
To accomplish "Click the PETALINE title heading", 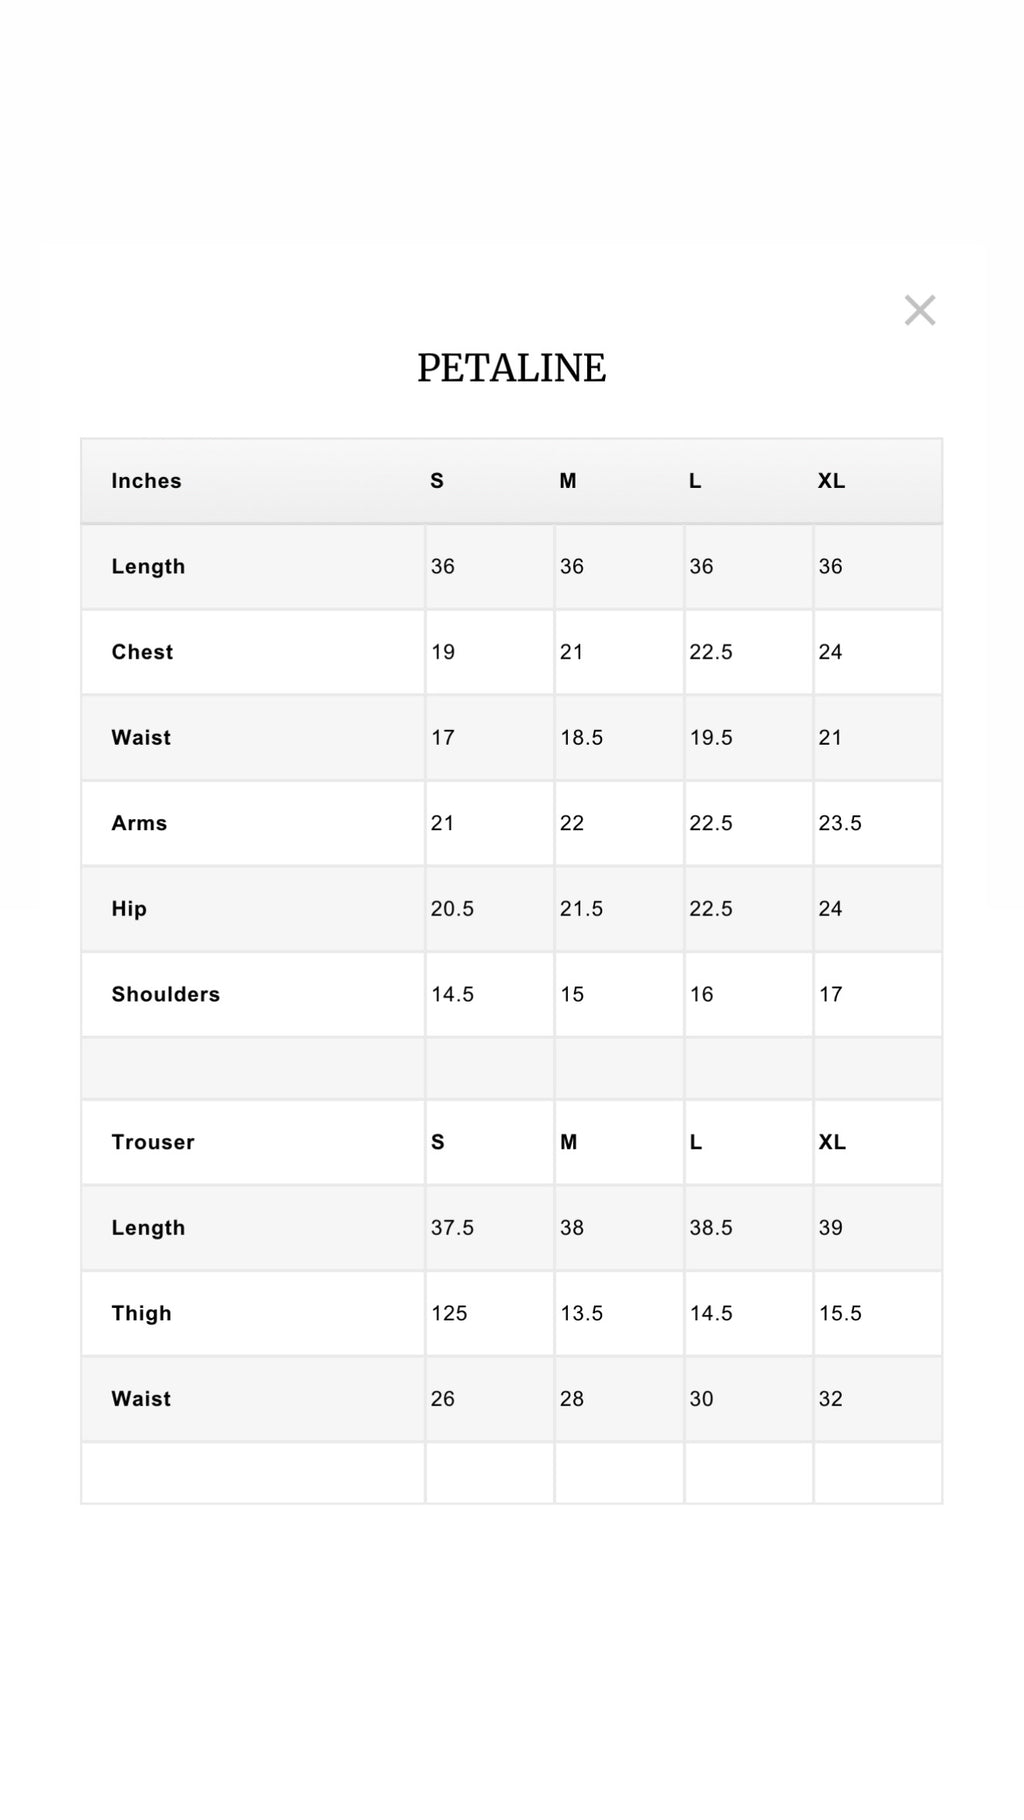I will click(x=511, y=368).
